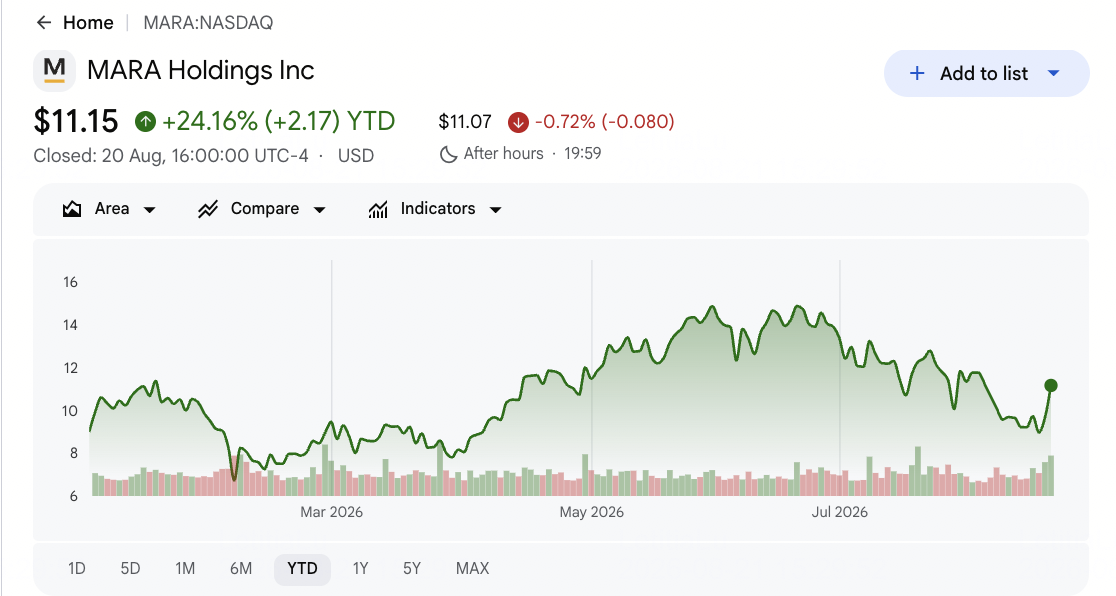Click the After hours moon icon
Image resolution: width=1116 pixels, height=596 pixels.
(448, 154)
